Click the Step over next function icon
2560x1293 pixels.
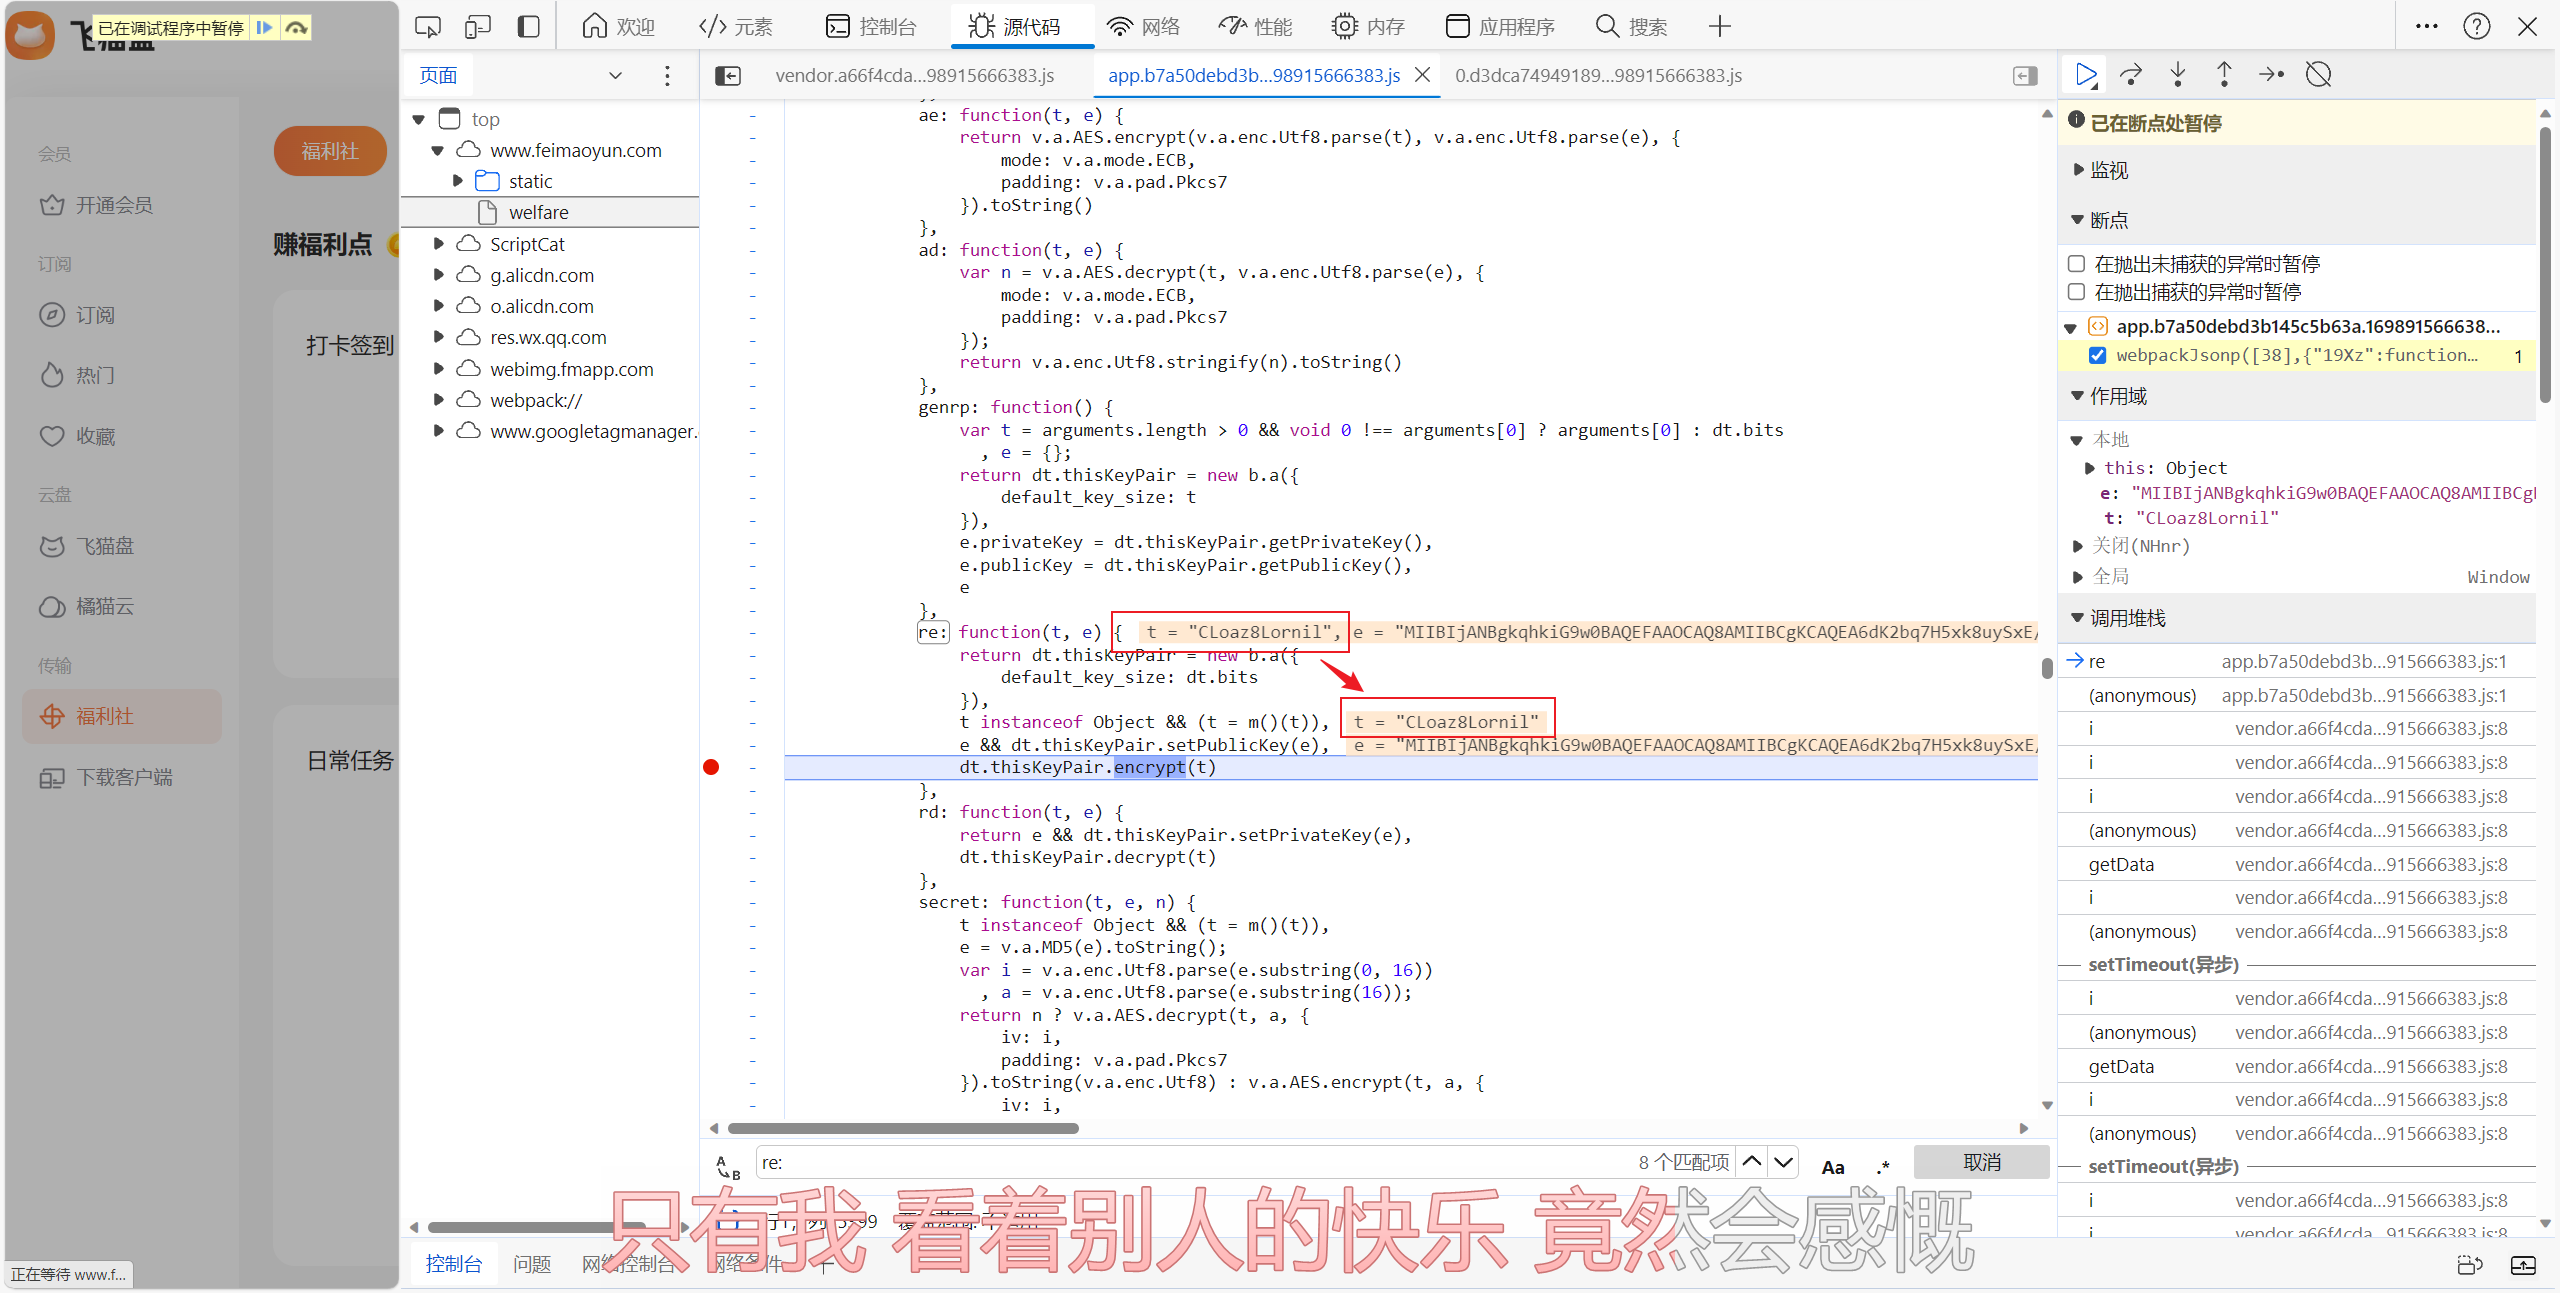(x=2131, y=75)
